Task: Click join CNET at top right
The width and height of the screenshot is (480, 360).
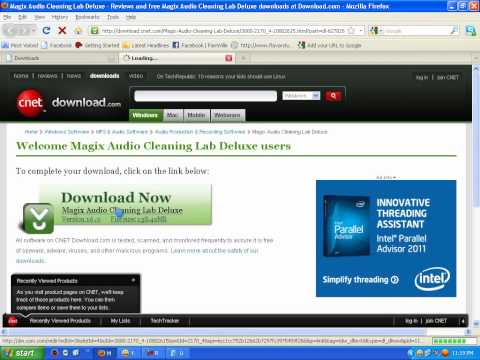Action: point(447,77)
